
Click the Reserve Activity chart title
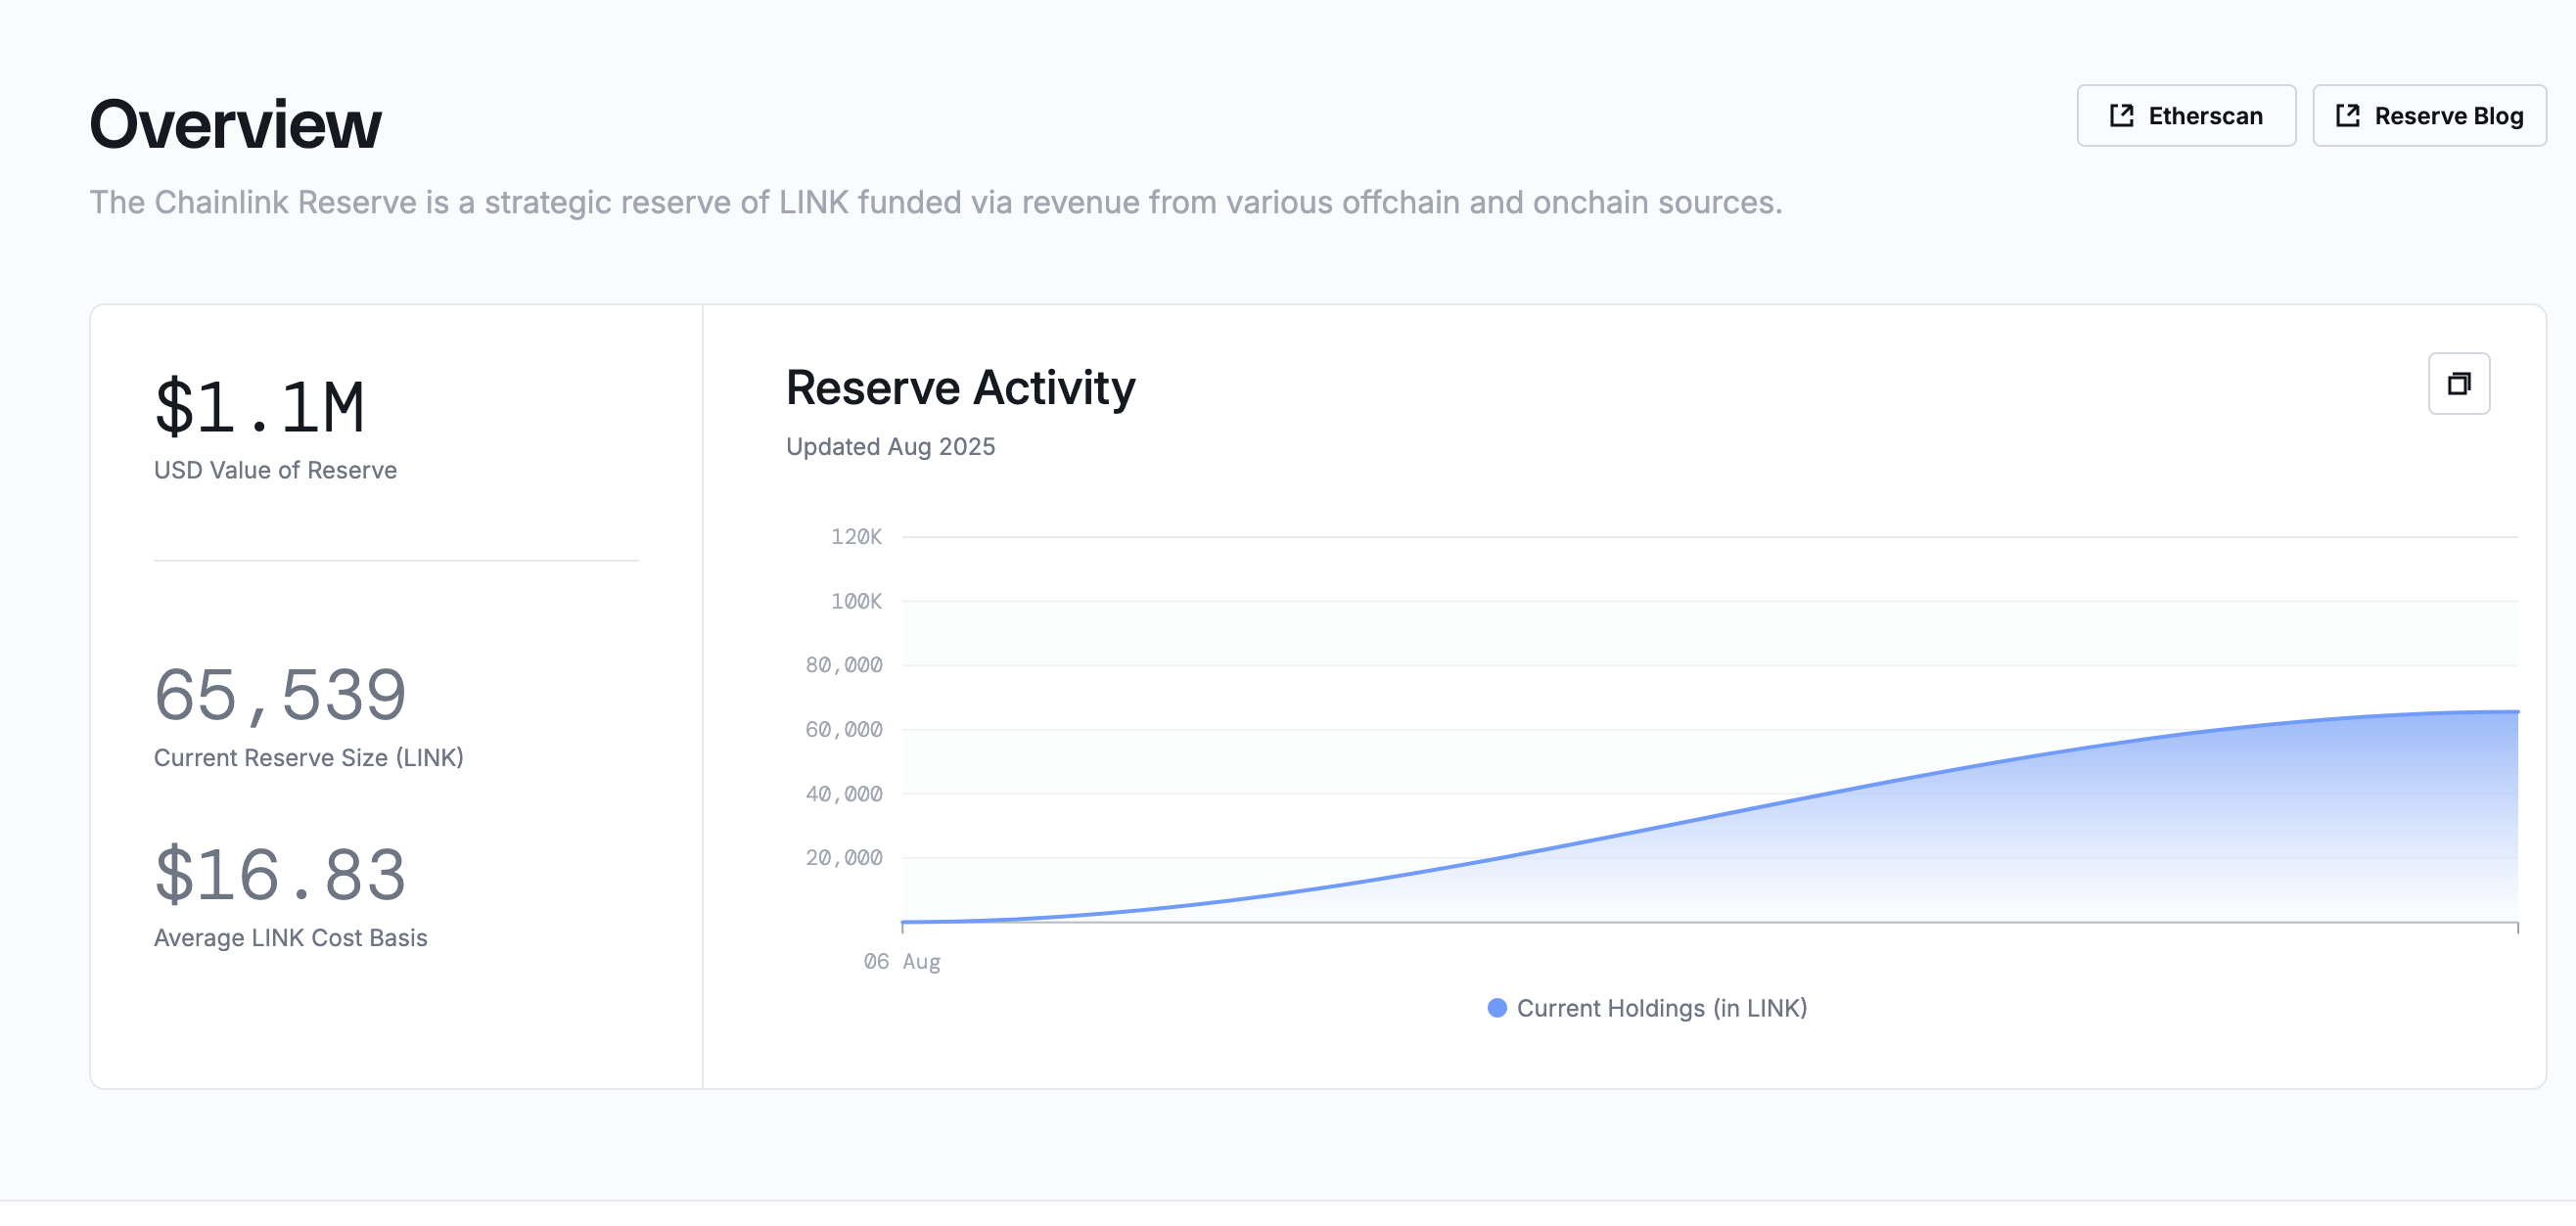(x=960, y=388)
